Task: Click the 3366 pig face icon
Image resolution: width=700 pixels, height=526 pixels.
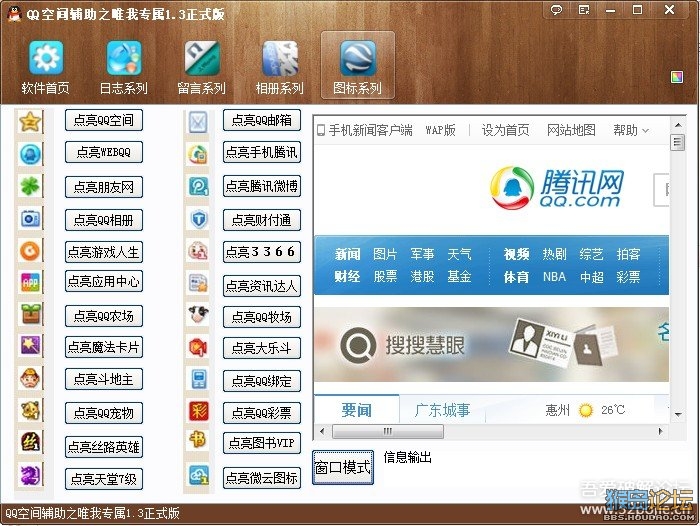Action: coord(198,251)
